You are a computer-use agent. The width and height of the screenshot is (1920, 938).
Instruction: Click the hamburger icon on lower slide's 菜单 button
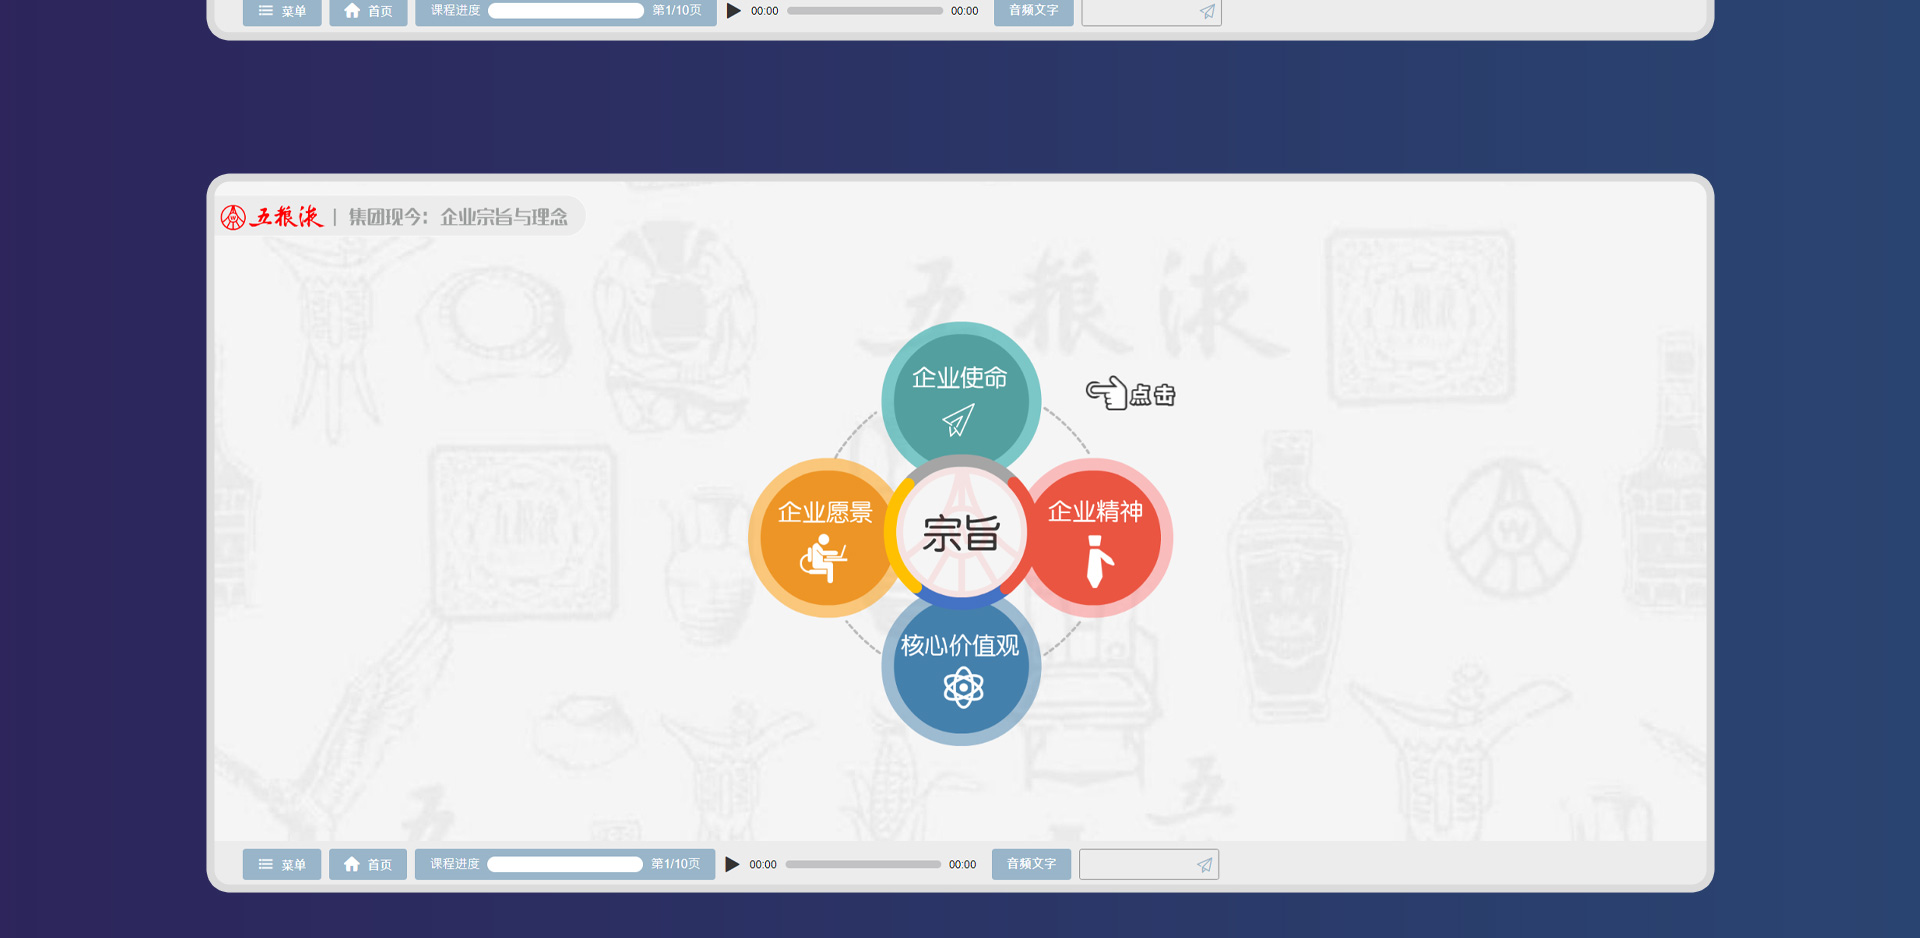(x=265, y=864)
